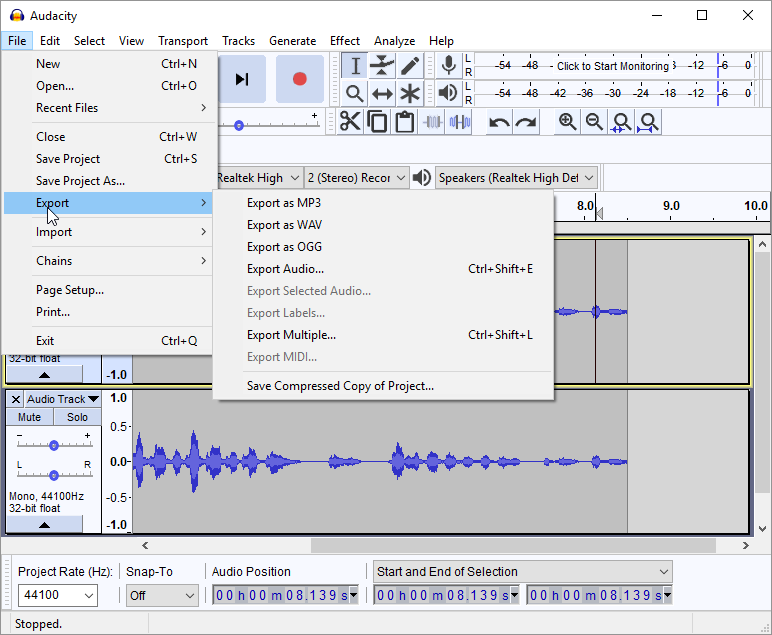Choose Export as MP3
The width and height of the screenshot is (772, 635).
(284, 203)
